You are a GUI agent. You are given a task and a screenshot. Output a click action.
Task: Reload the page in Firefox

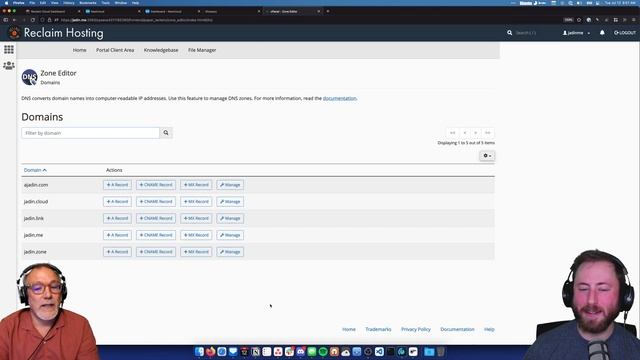(33, 20)
